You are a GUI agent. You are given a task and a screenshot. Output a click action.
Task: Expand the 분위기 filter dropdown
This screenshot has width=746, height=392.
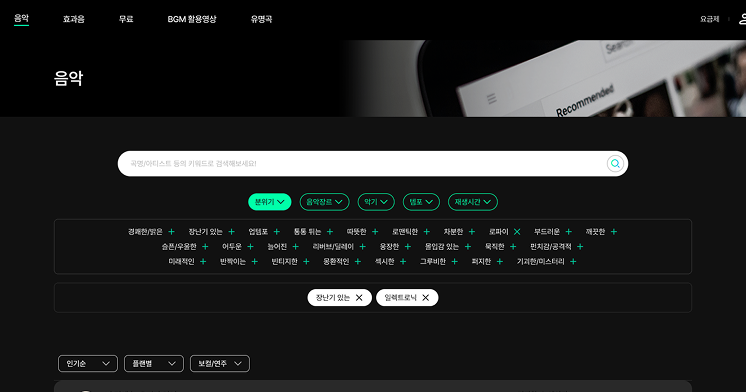tap(270, 202)
